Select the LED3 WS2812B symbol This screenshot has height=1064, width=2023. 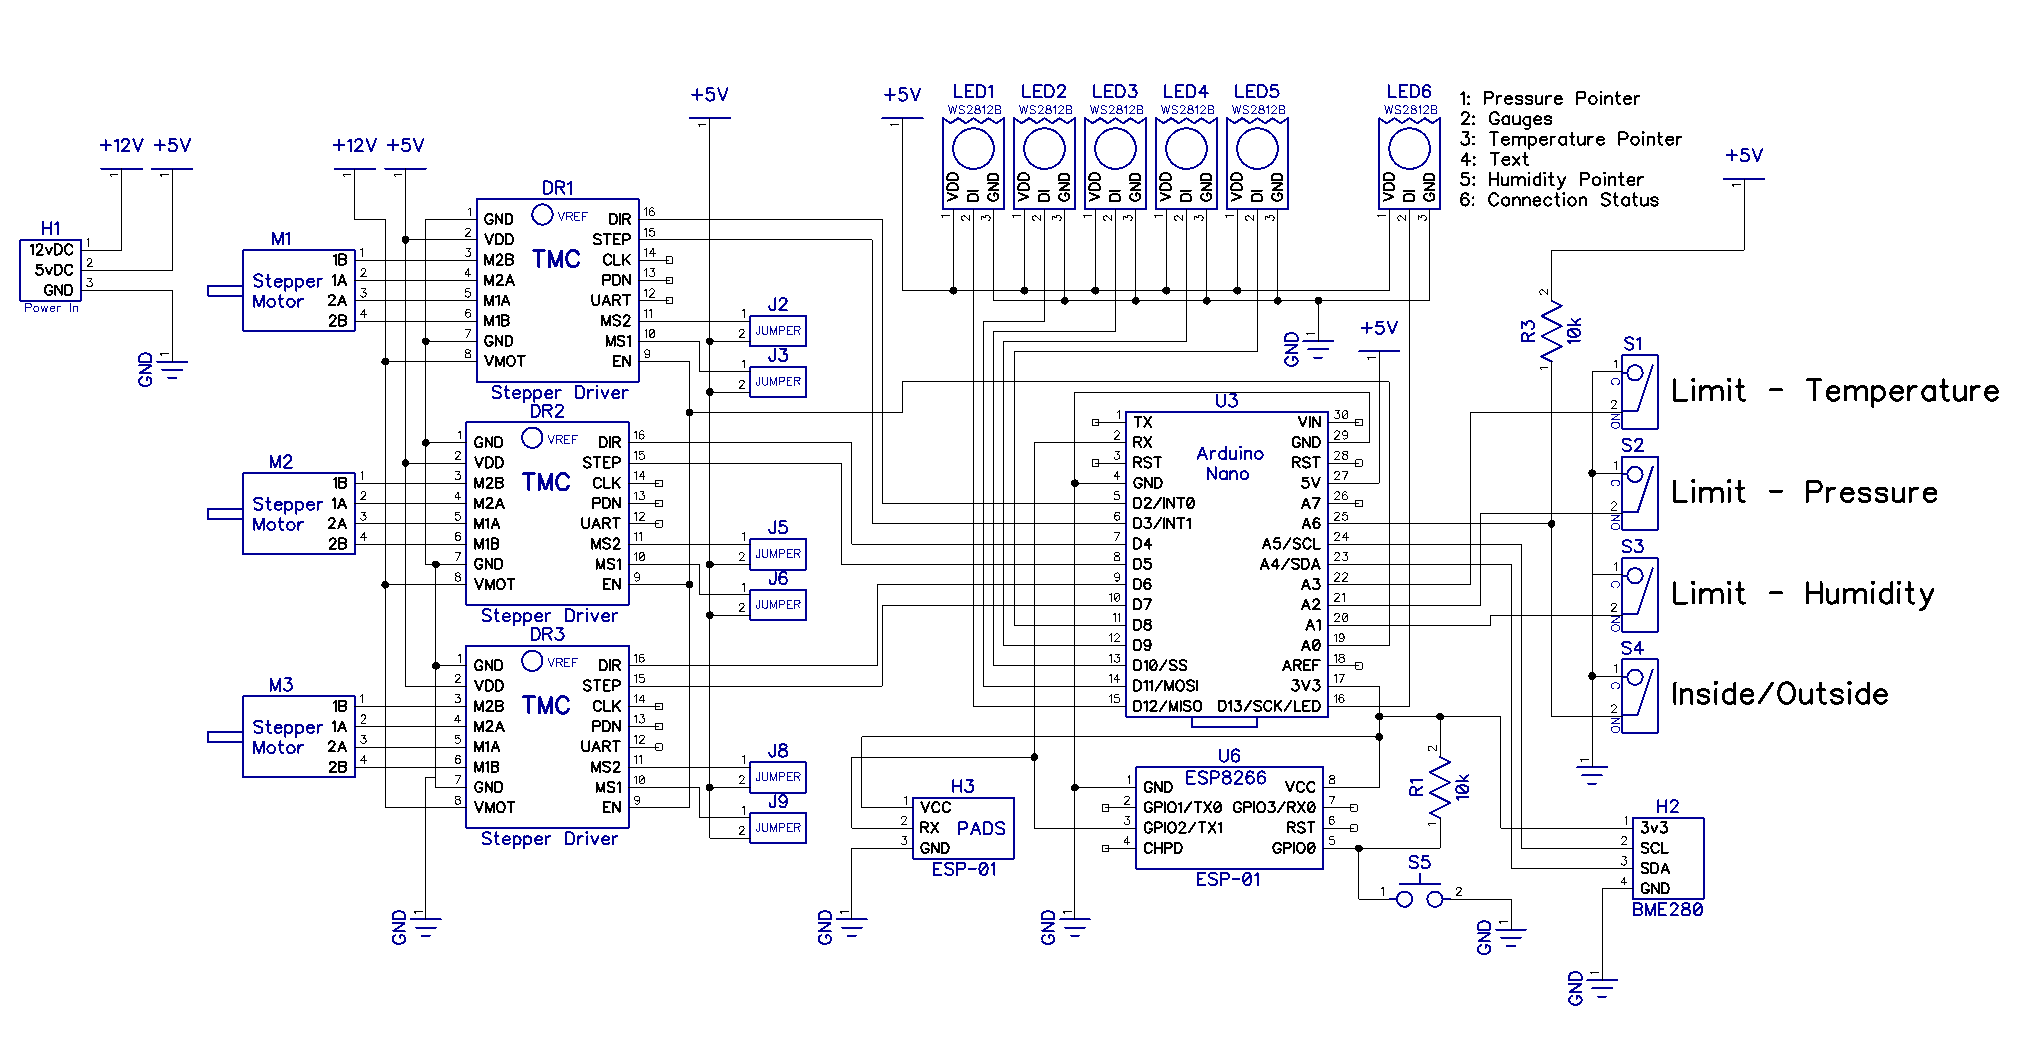click(x=1115, y=163)
